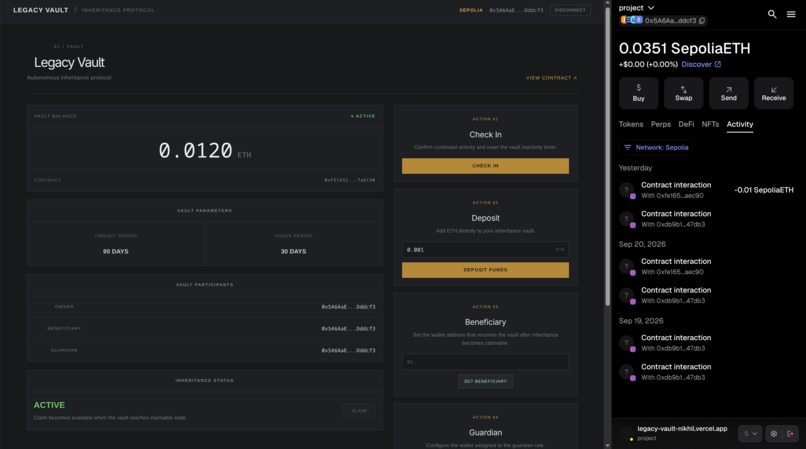Click the SEPOLIA network label in header
This screenshot has width=806, height=449.
471,10
